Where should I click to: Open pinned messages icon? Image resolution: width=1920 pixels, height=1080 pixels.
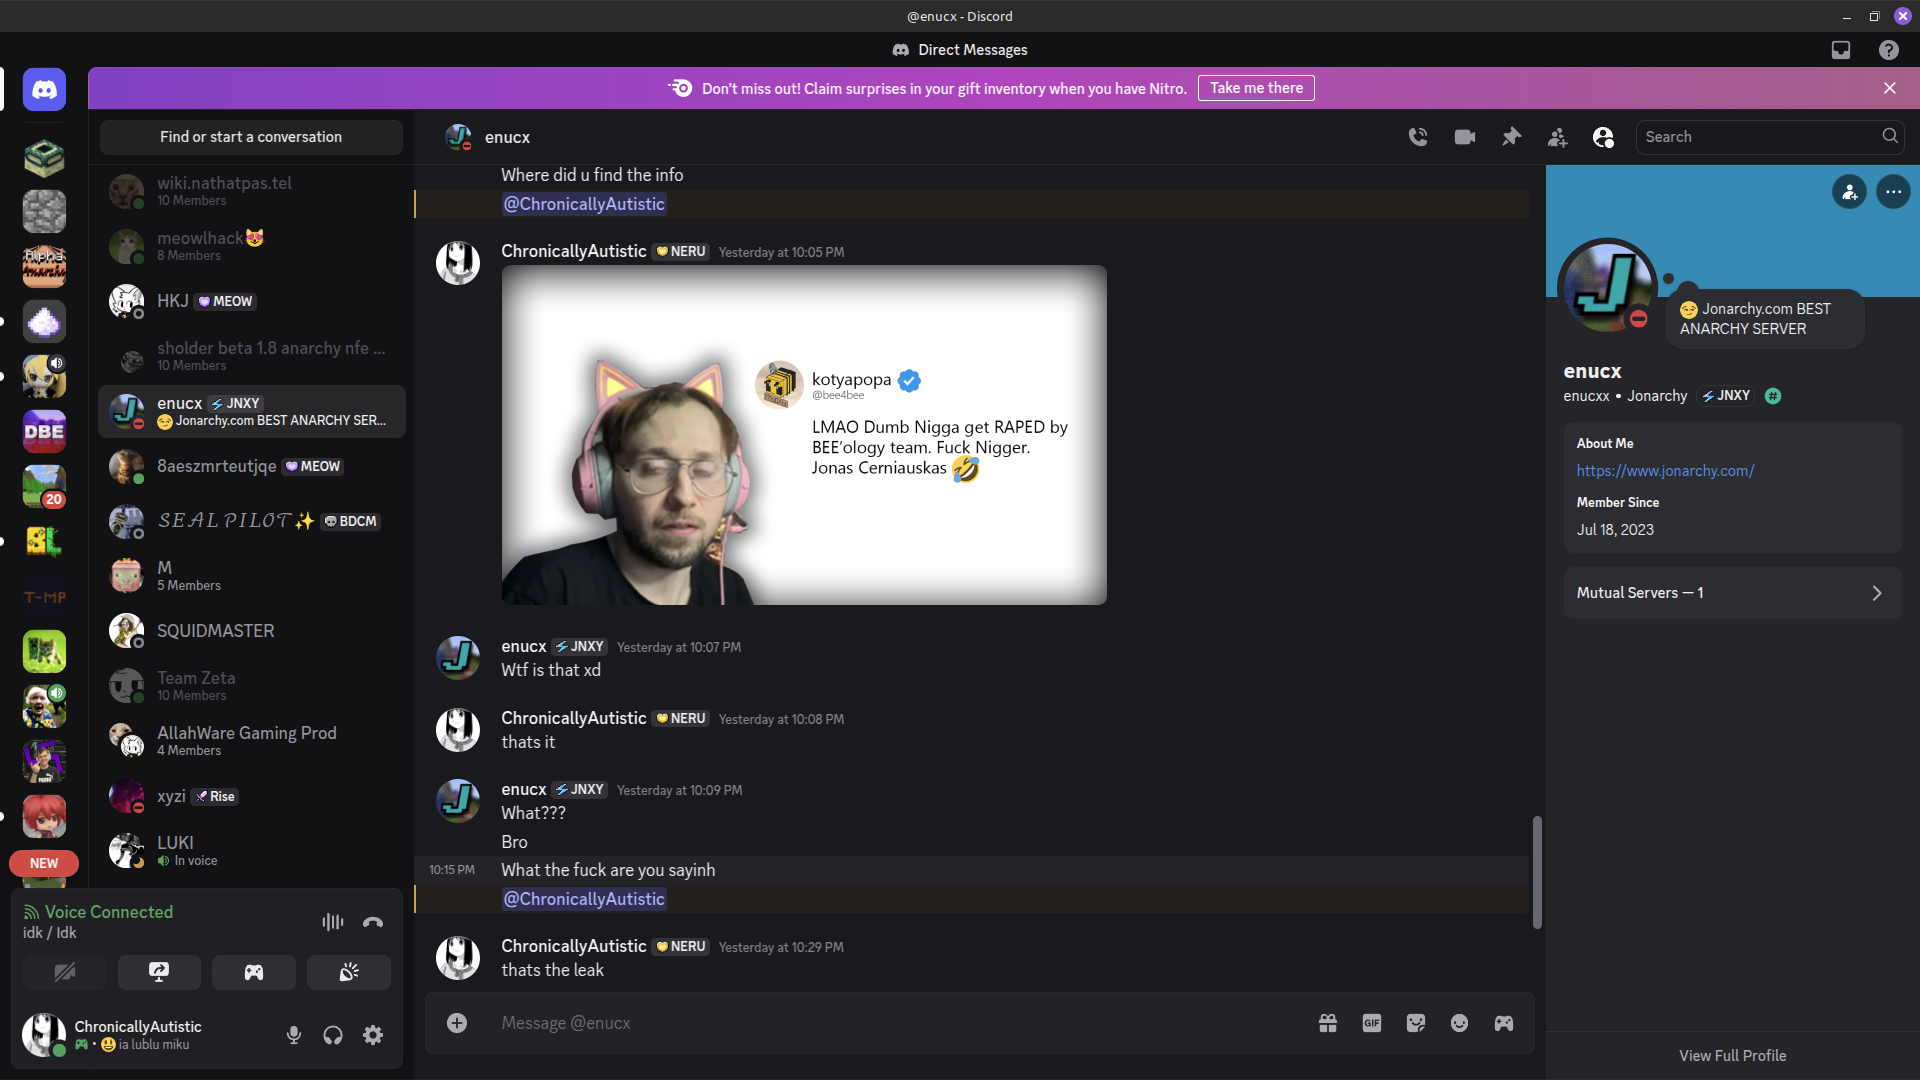[x=1511, y=137]
